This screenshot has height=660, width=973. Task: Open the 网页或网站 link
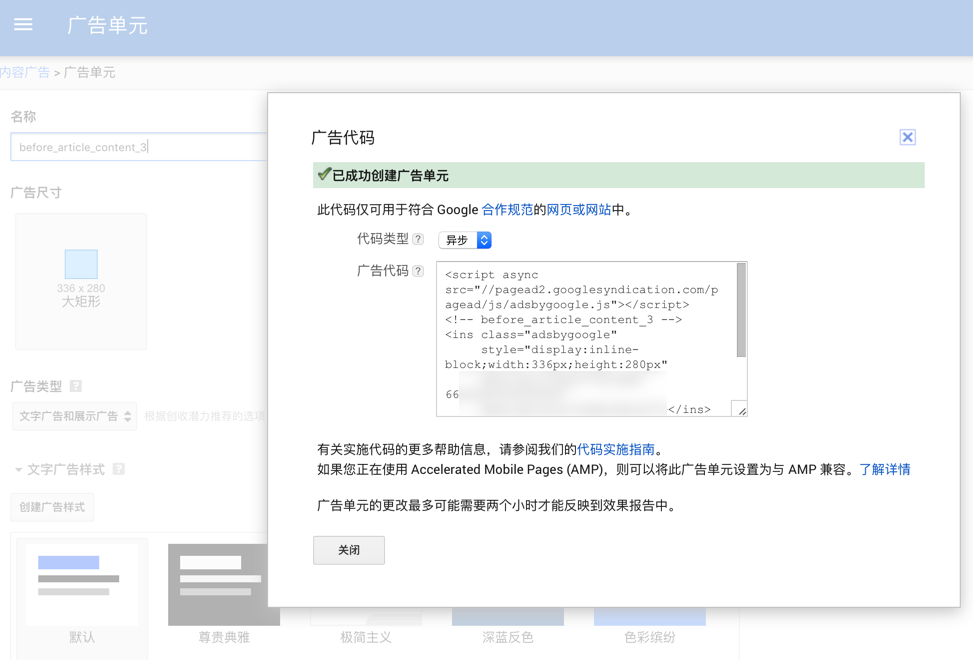578,210
